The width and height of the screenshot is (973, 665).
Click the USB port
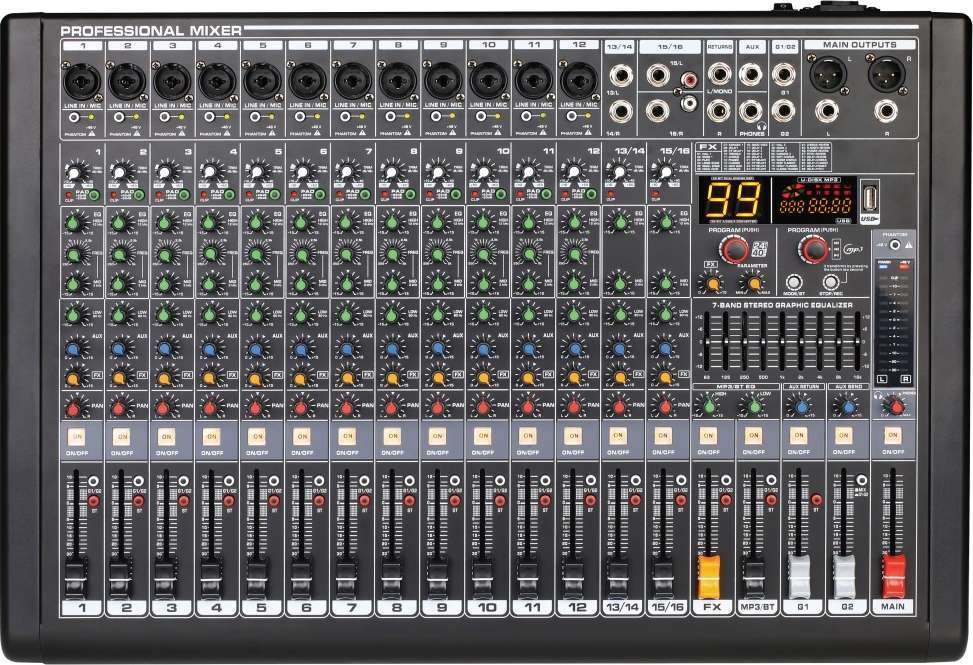pos(872,194)
